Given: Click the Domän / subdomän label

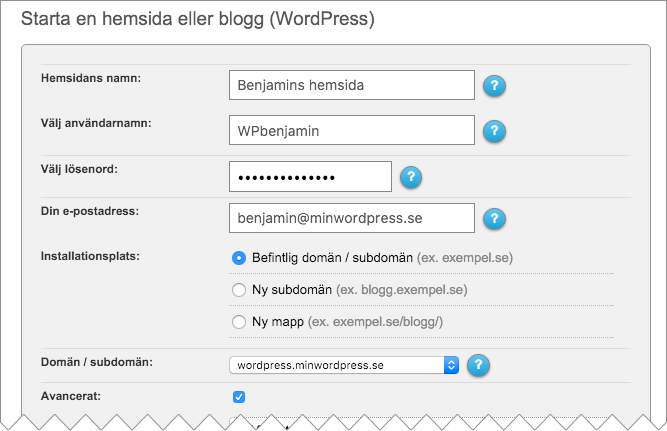Looking at the screenshot, I should pos(97,362).
